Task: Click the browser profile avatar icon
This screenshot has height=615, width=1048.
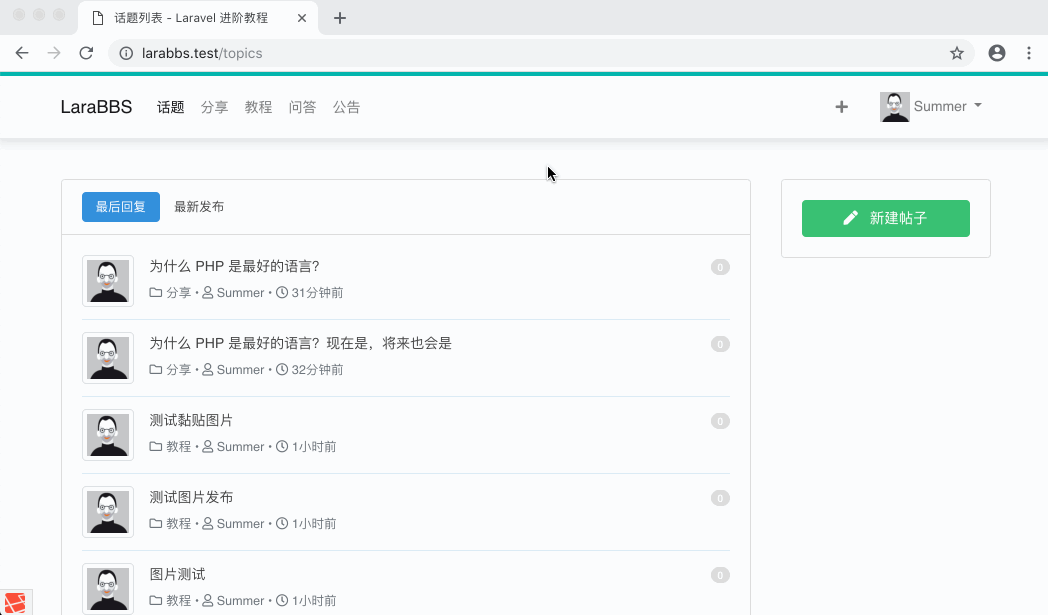Action: click(996, 53)
